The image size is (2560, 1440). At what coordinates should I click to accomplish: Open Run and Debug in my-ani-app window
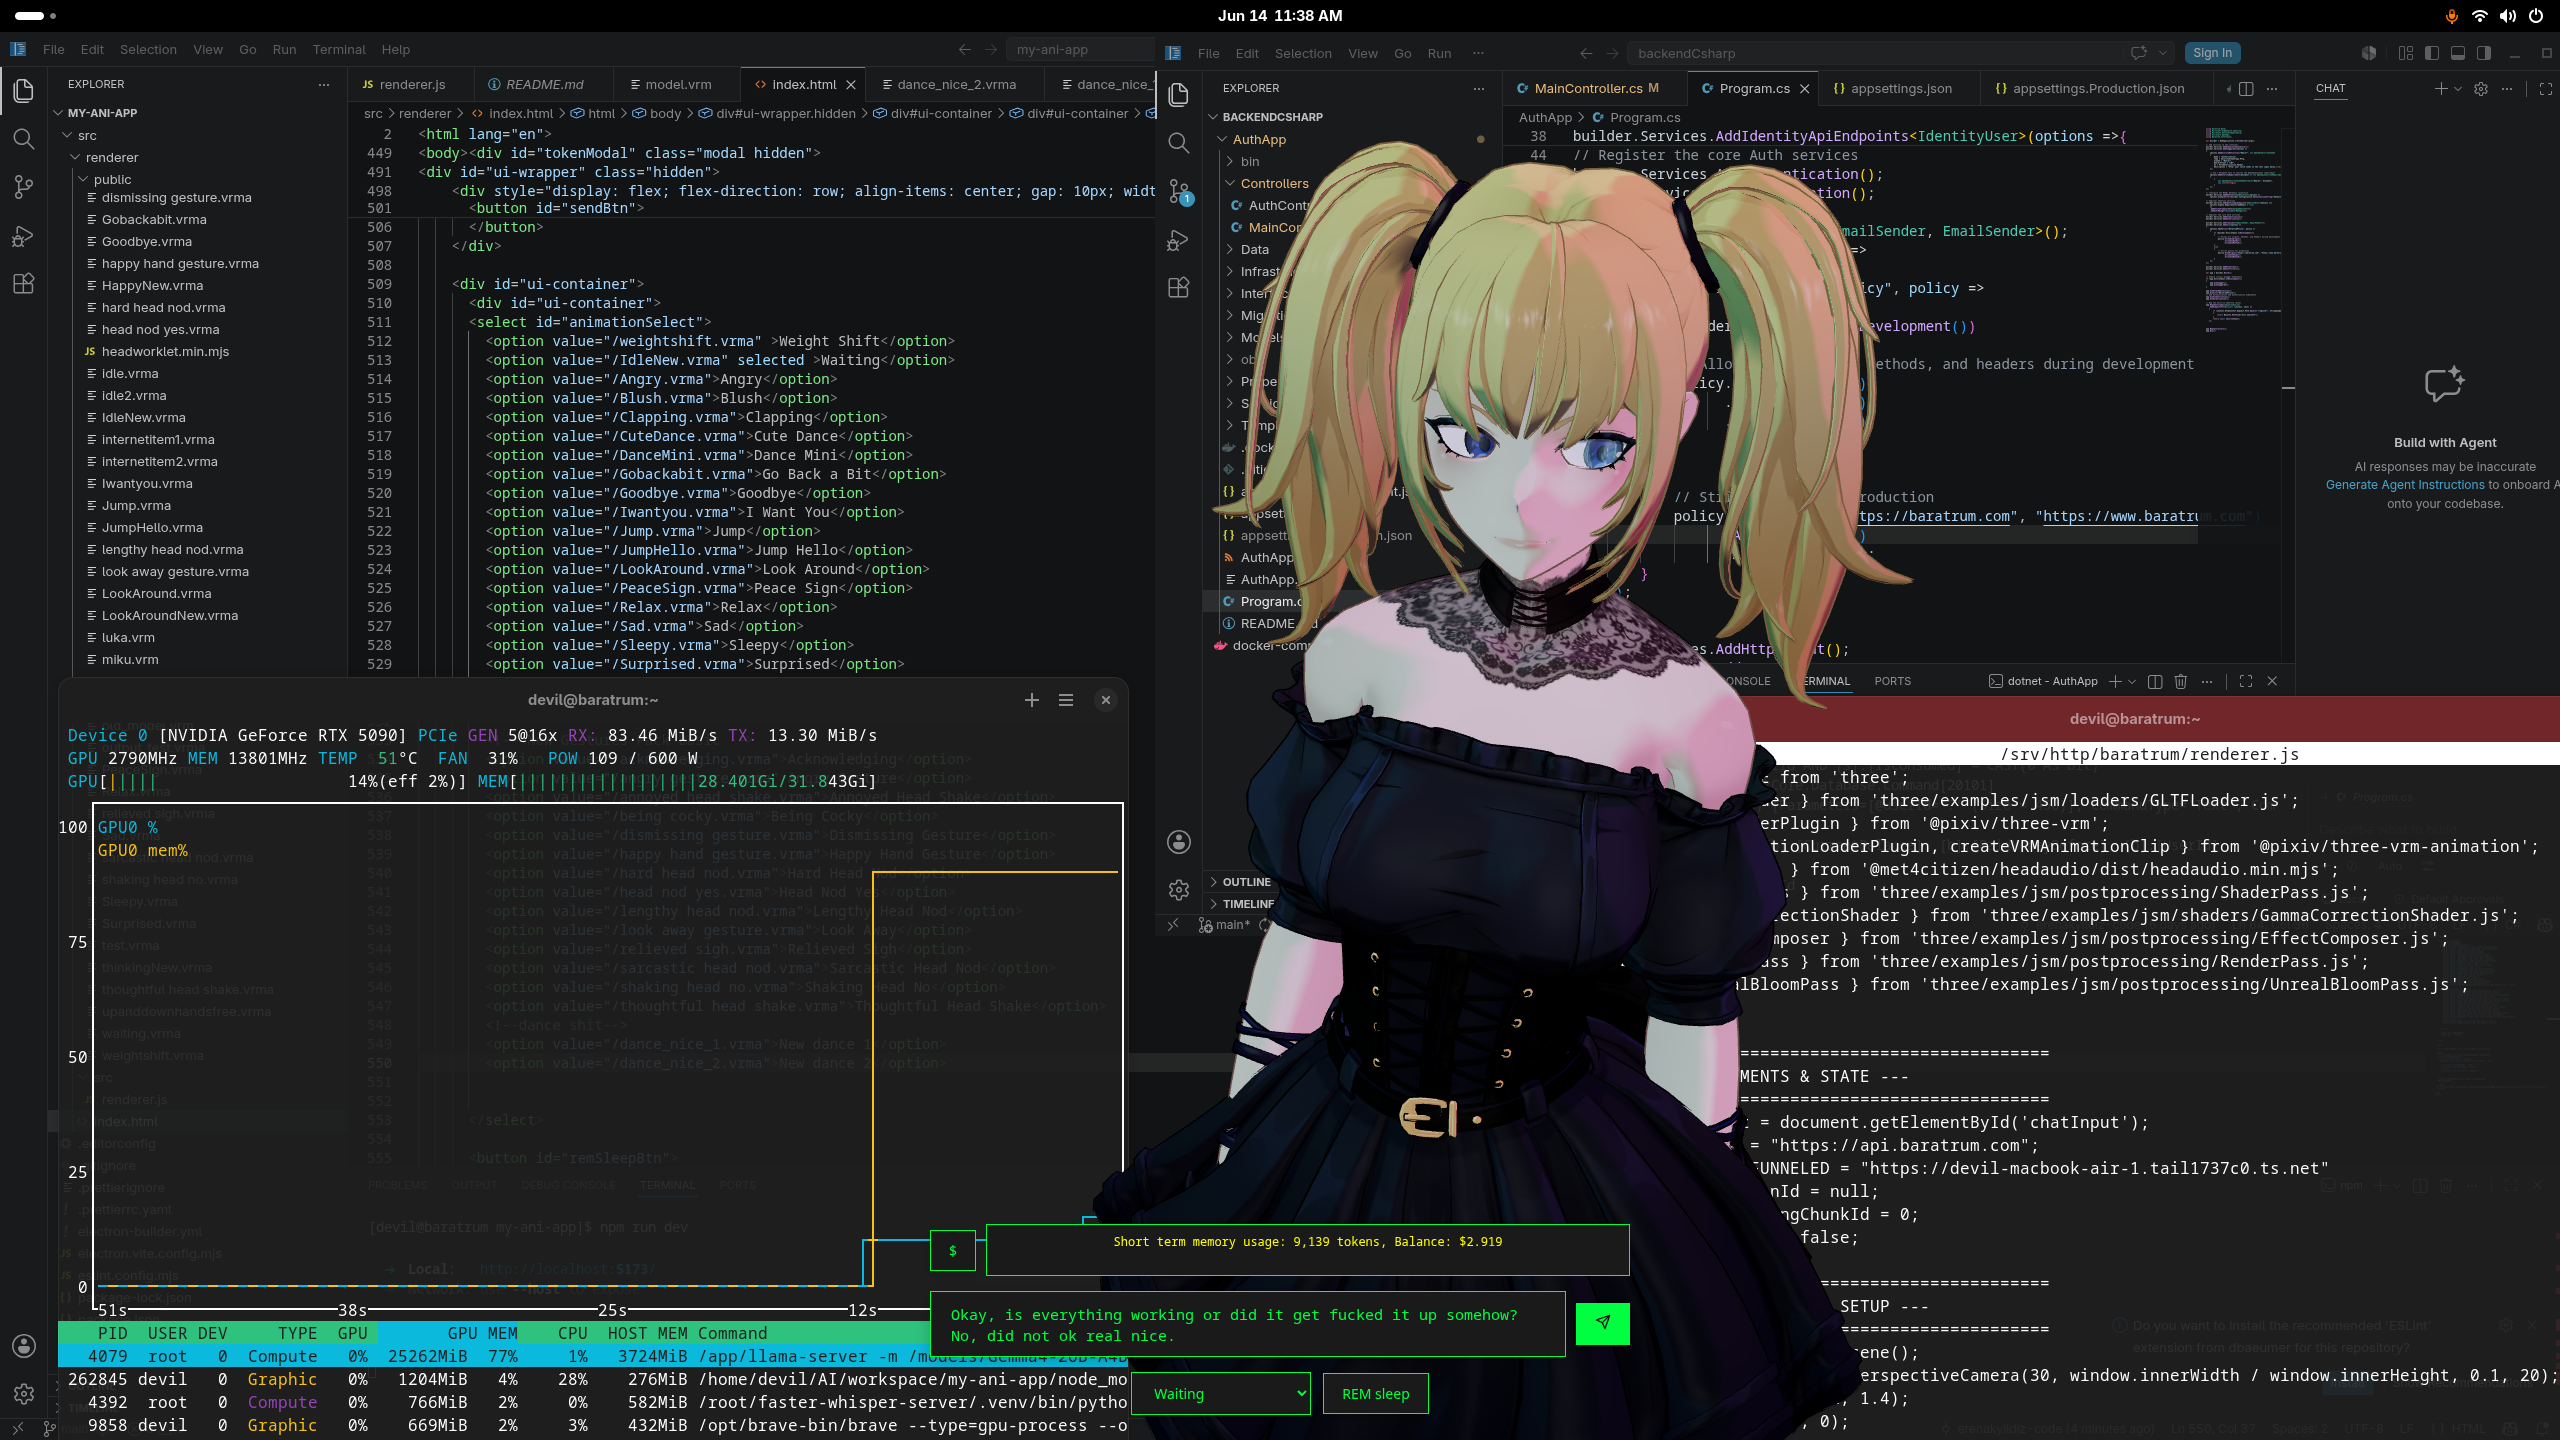point(24,236)
